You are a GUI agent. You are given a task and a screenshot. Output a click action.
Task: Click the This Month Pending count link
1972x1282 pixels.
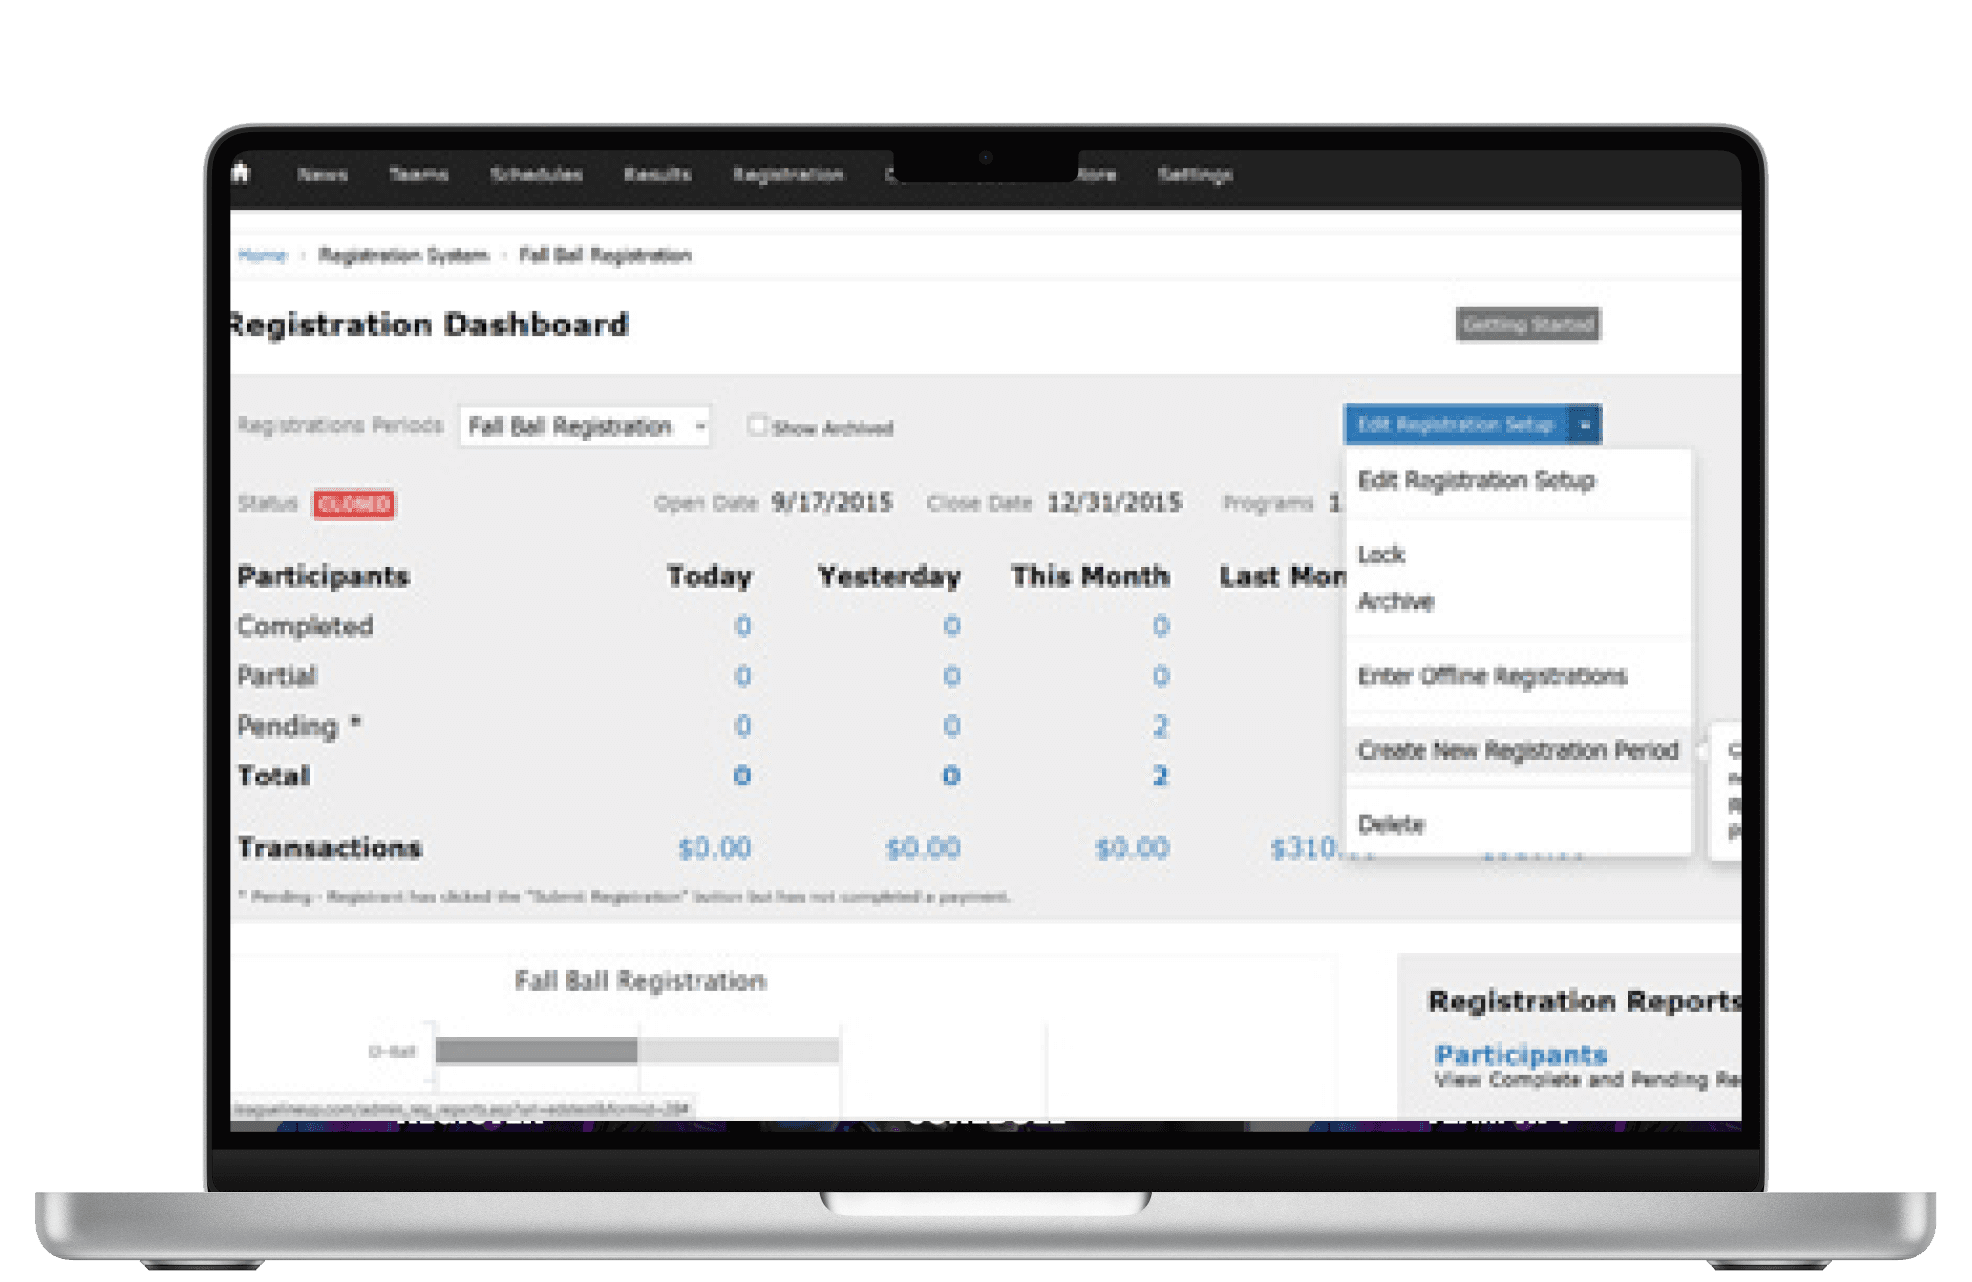[x=1159, y=726]
